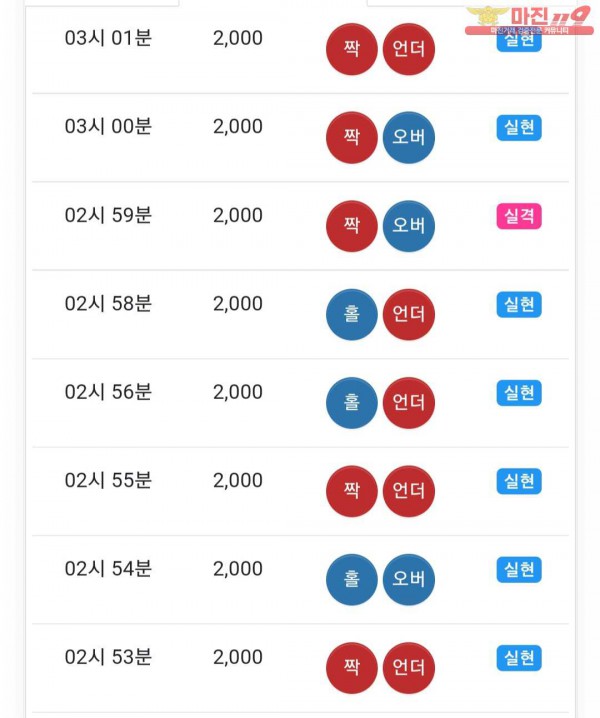
Task: Click the blue 홀 circle in the 02시 56분 row
Action: 351,403
